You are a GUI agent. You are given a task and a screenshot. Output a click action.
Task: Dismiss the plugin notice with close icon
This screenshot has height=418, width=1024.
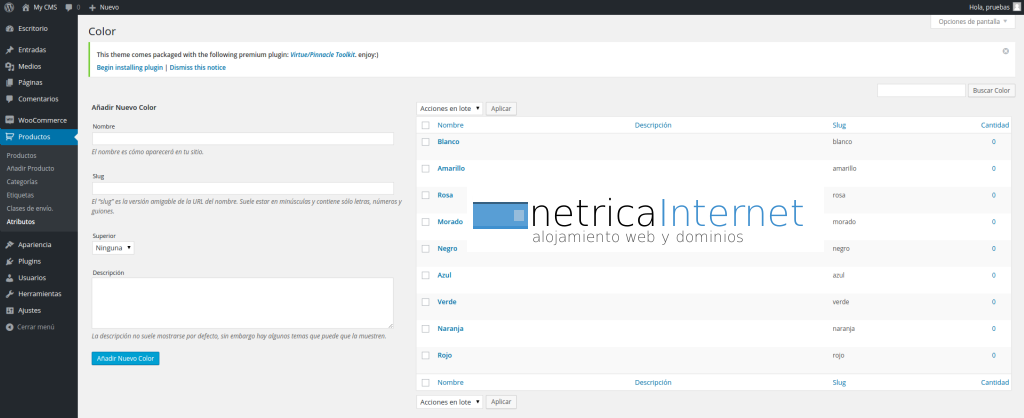(x=1005, y=50)
